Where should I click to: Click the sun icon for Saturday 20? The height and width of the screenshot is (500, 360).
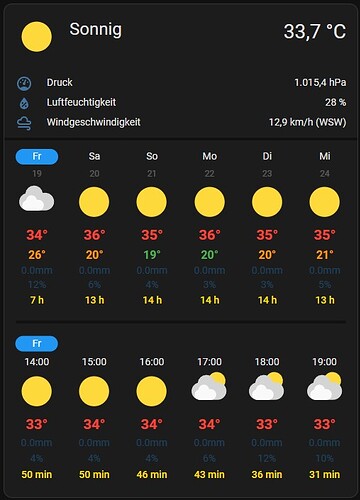pos(94,202)
